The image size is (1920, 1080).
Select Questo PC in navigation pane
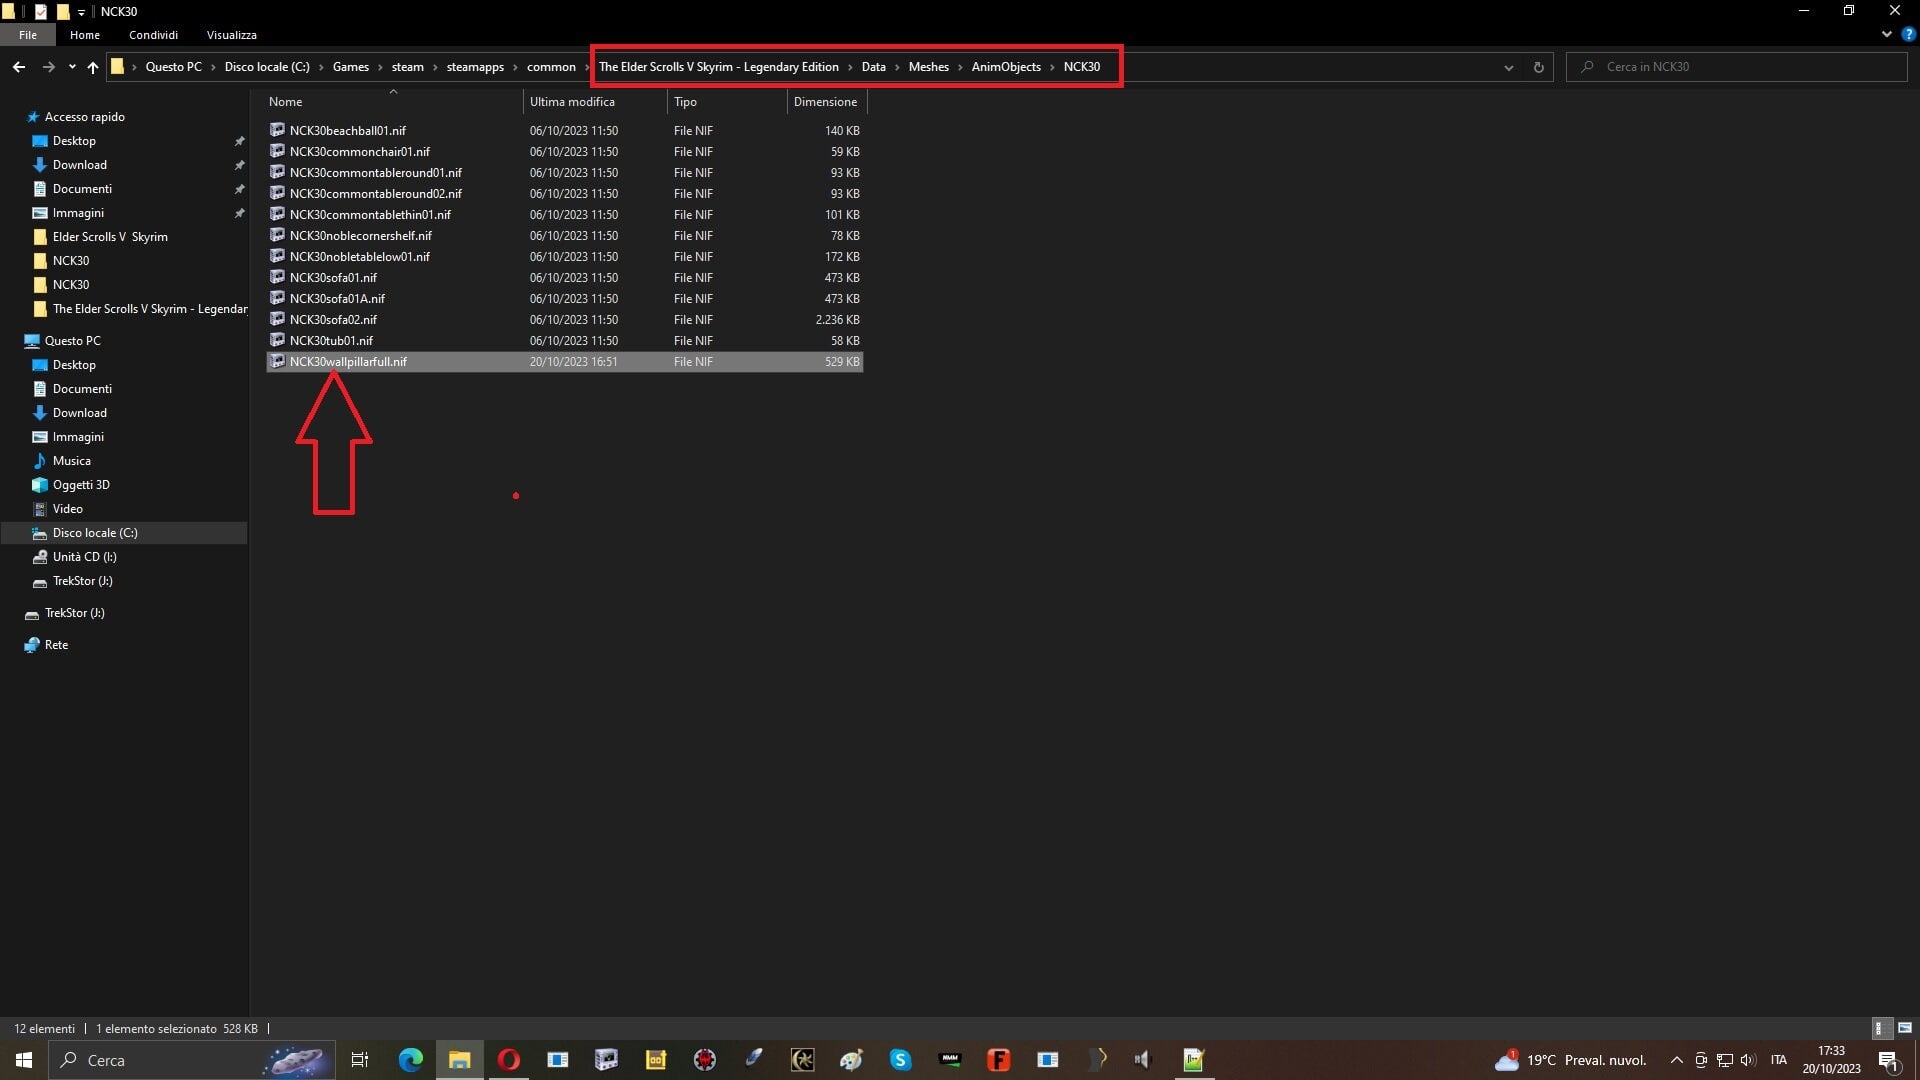72,341
